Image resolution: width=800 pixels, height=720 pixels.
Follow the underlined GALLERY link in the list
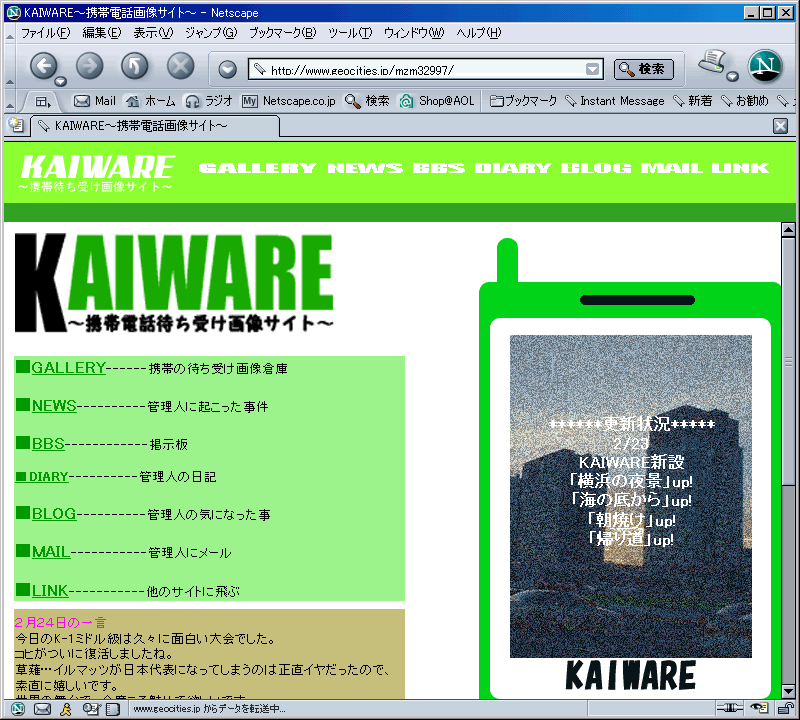click(69, 367)
